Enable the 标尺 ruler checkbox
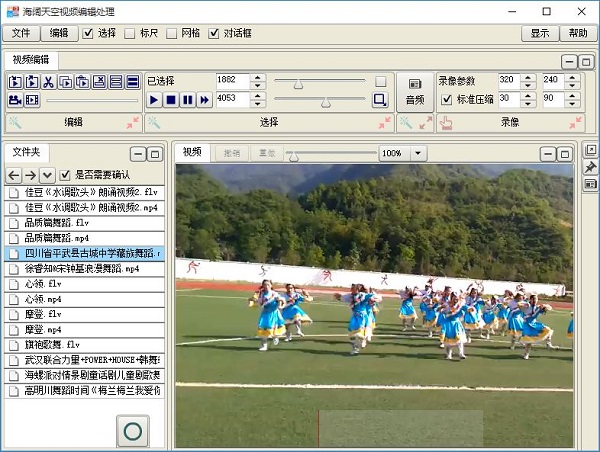Image resolution: width=600 pixels, height=452 pixels. (x=130, y=33)
